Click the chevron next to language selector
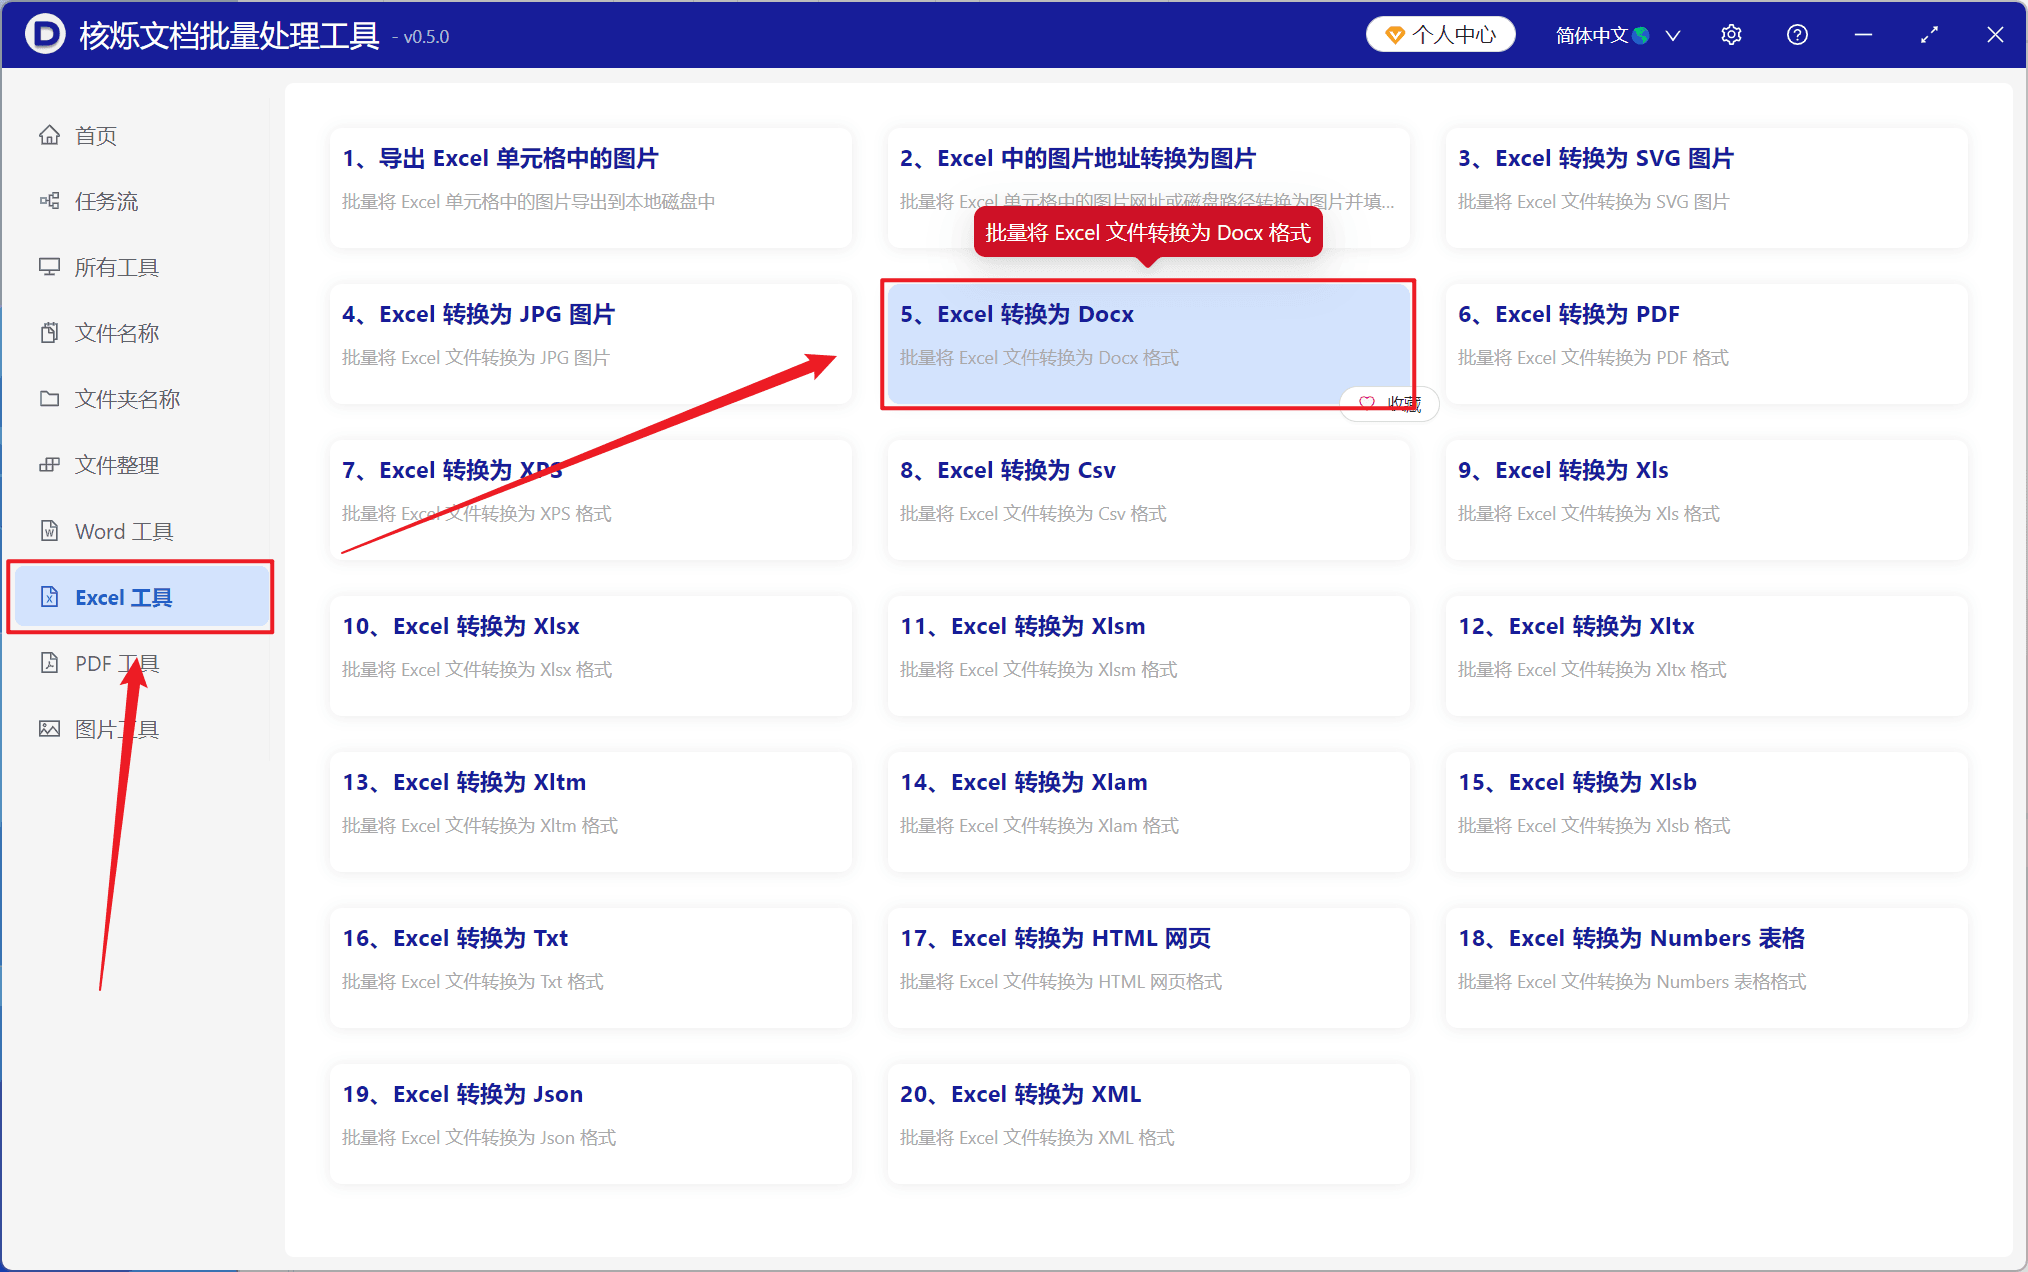This screenshot has height=1272, width=2028. pyautogui.click(x=1673, y=35)
